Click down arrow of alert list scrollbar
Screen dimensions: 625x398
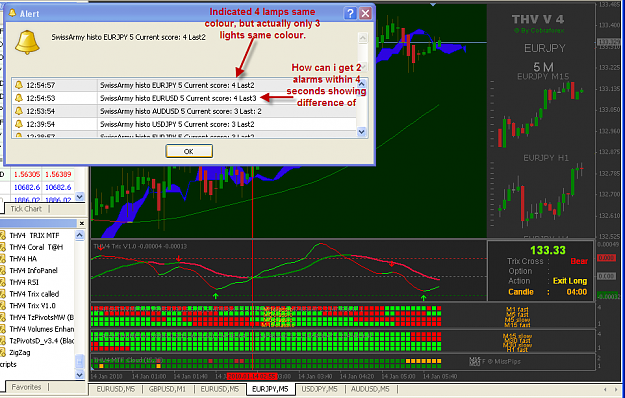(362, 132)
